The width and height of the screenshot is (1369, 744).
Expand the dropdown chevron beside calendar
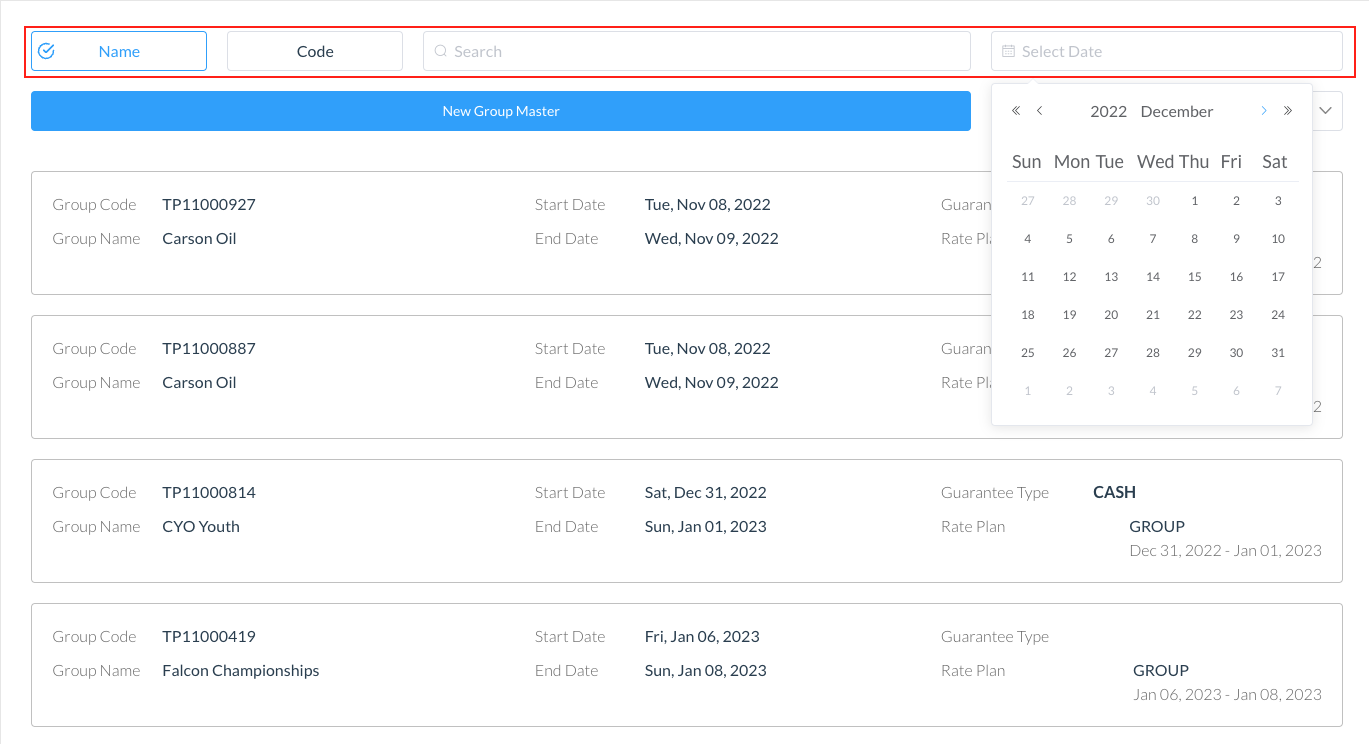click(x=1327, y=111)
